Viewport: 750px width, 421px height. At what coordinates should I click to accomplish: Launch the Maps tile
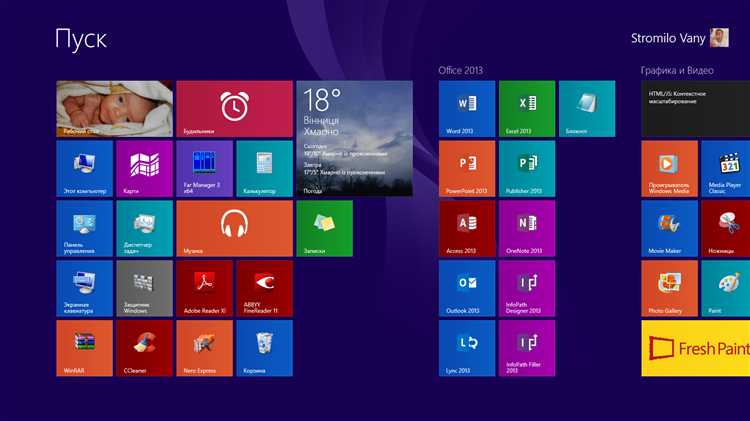click(144, 168)
